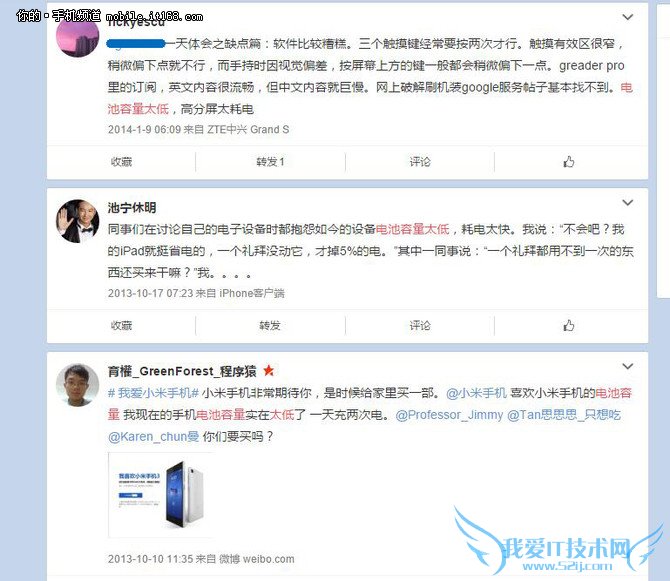Open the @小米手机 mention link

pyautogui.click(x=476, y=393)
